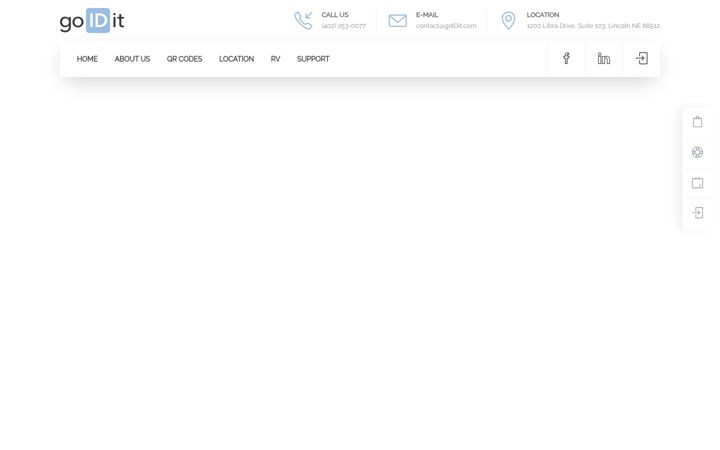Click the phone call icon
Viewport: 720px width, 450px height.
(x=303, y=20)
